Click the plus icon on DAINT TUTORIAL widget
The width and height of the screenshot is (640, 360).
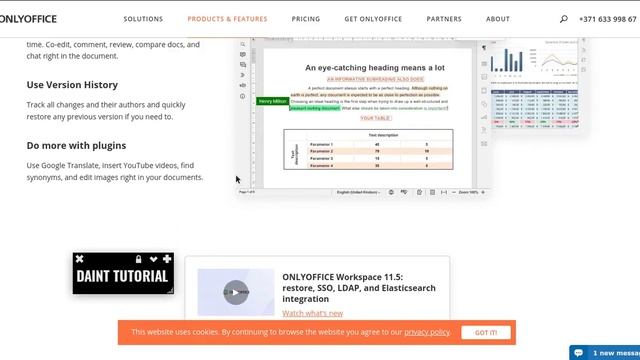167,259
